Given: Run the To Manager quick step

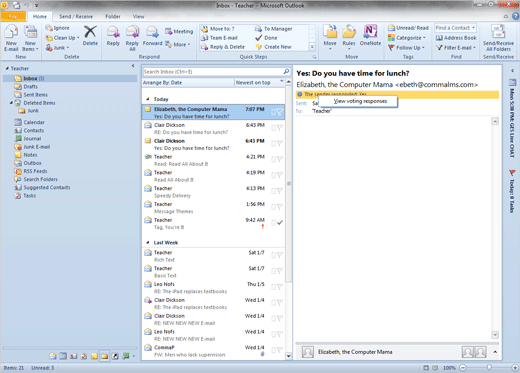Looking at the screenshot, I should [x=274, y=29].
